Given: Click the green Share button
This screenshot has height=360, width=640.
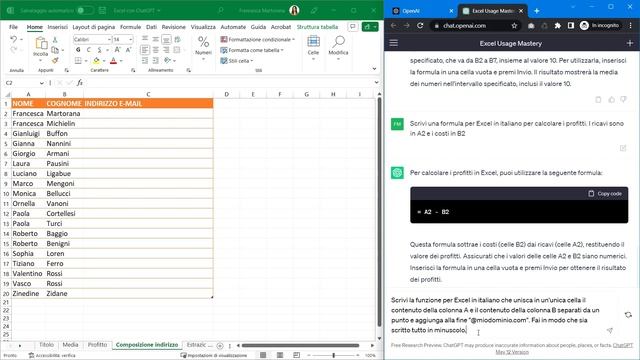Looking at the screenshot, I should pos(370,27).
